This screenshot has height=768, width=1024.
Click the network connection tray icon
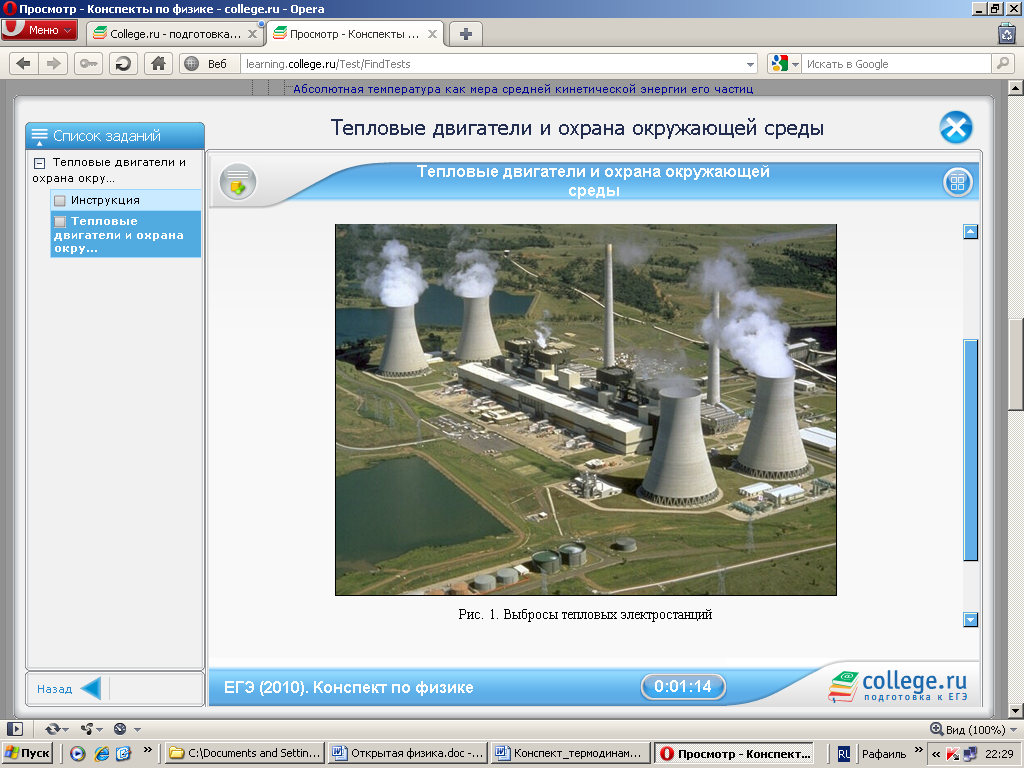(969, 754)
